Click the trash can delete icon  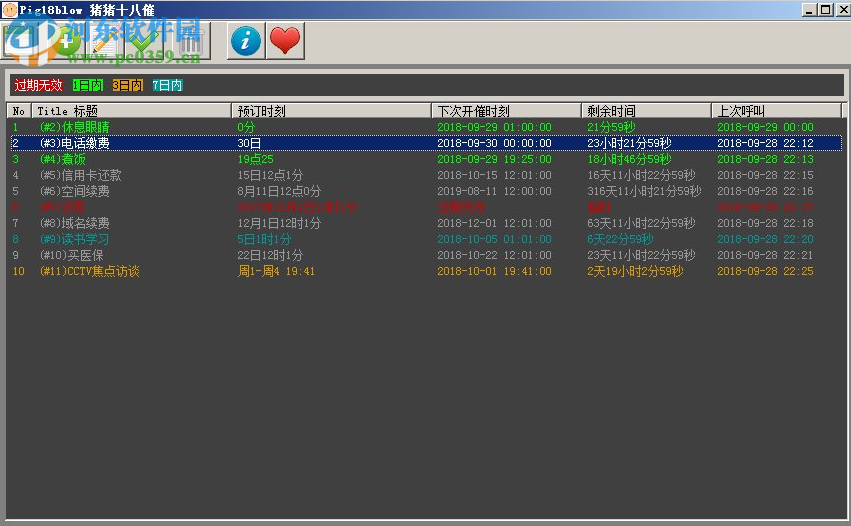tap(189, 41)
